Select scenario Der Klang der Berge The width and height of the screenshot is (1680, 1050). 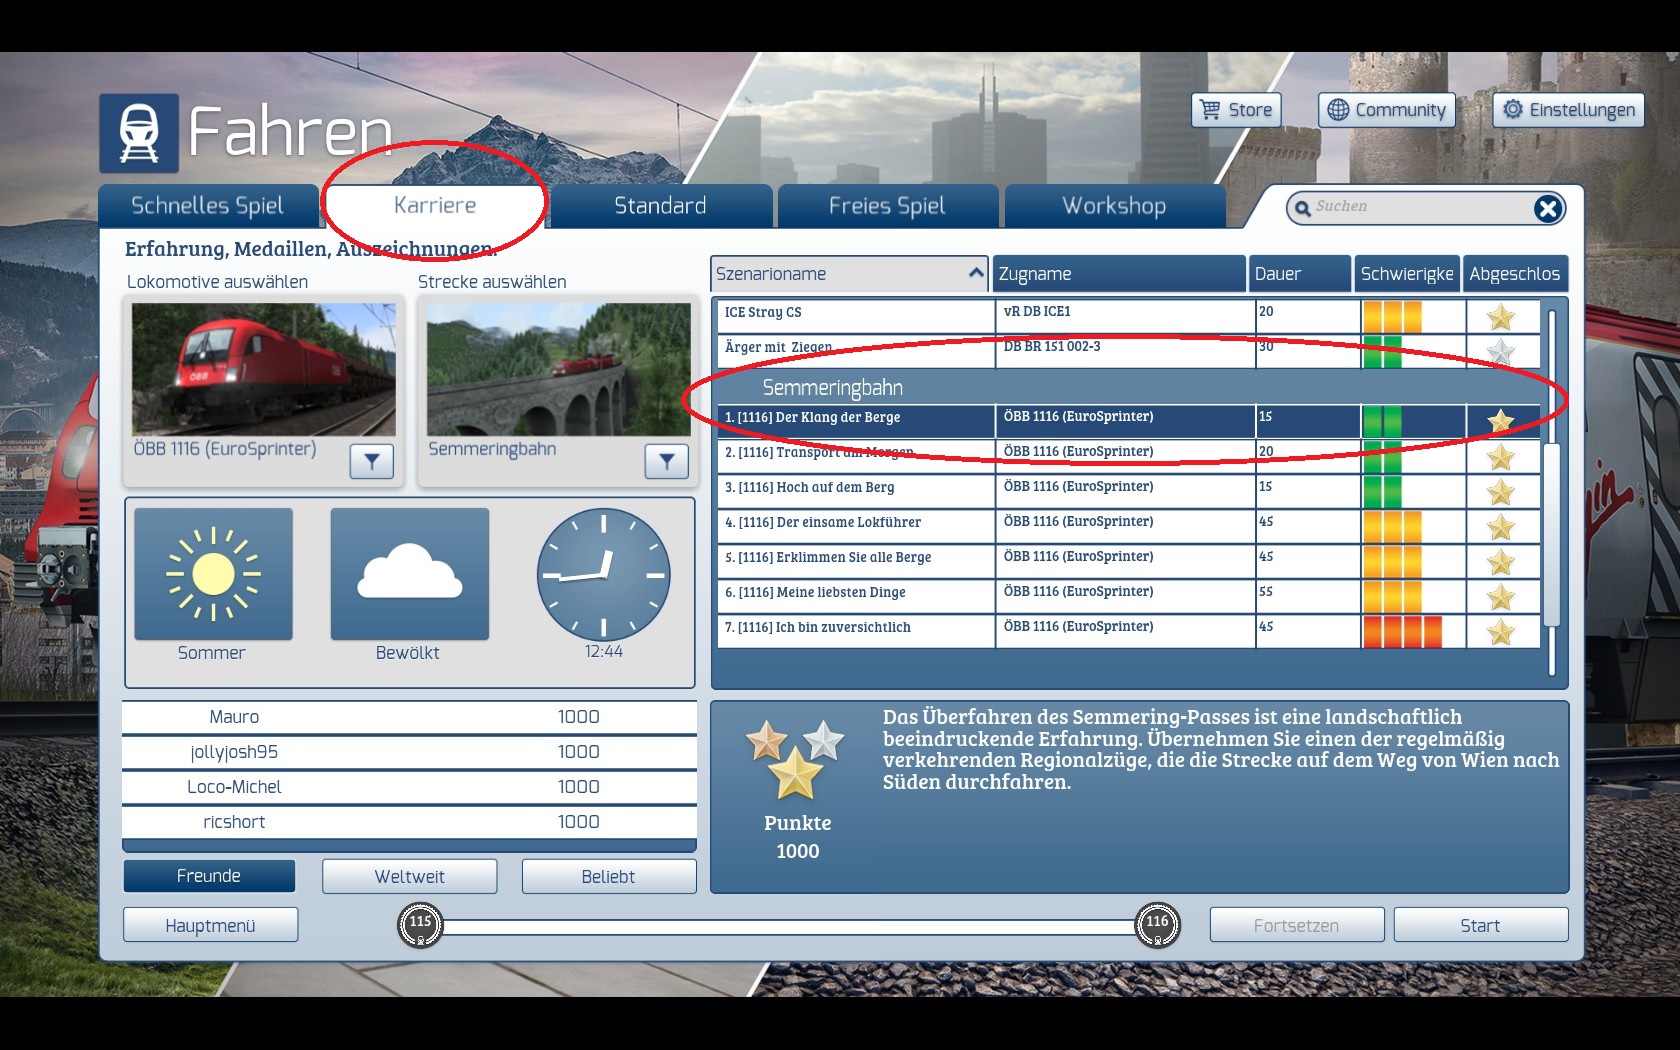[x=1128, y=421]
